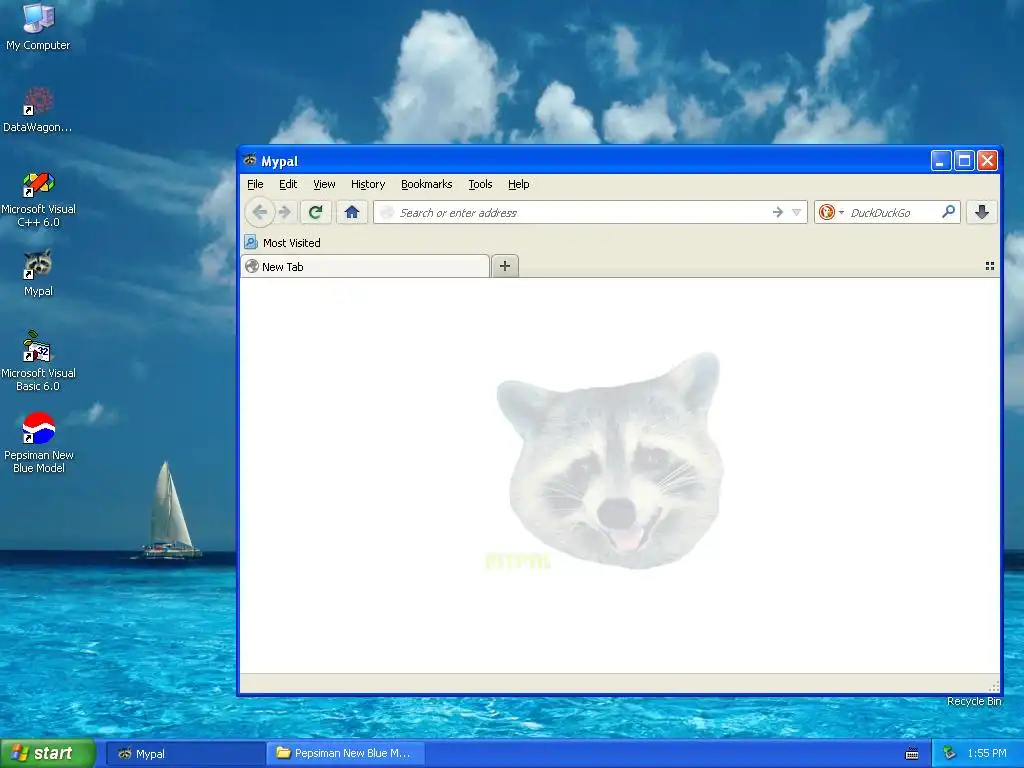This screenshot has height=768, width=1024.
Task: Expand the address bar history dropdown
Action: pos(796,212)
